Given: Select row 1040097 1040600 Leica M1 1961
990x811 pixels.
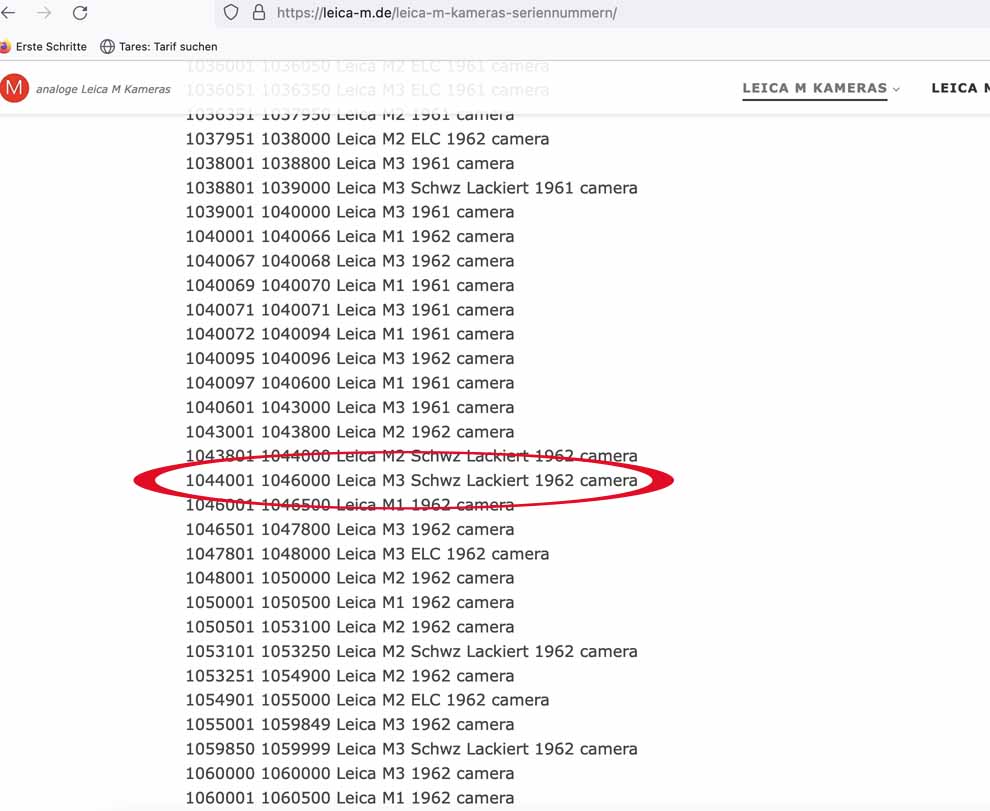Looking at the screenshot, I should 350,383.
